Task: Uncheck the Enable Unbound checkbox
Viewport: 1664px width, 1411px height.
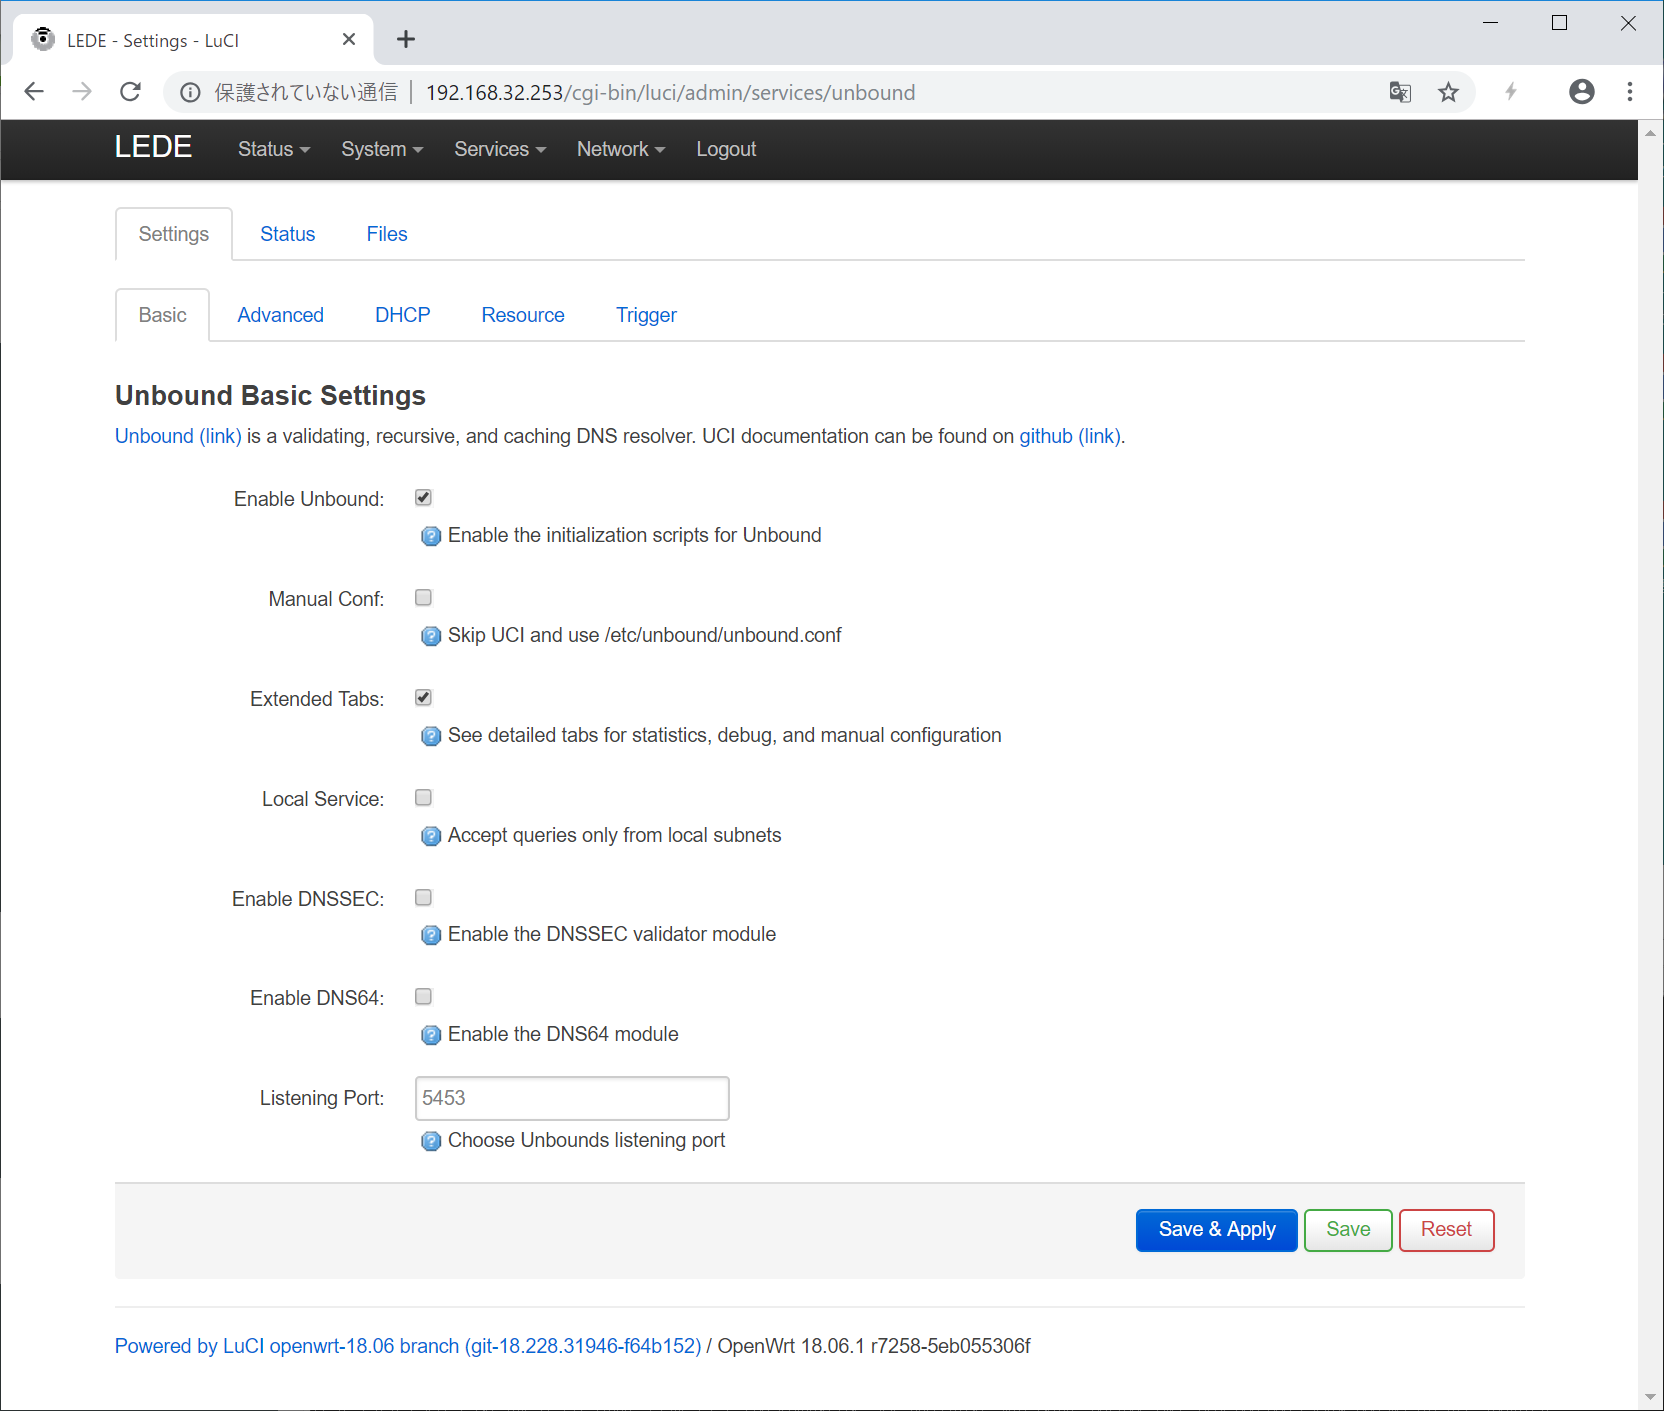Action: click(424, 498)
